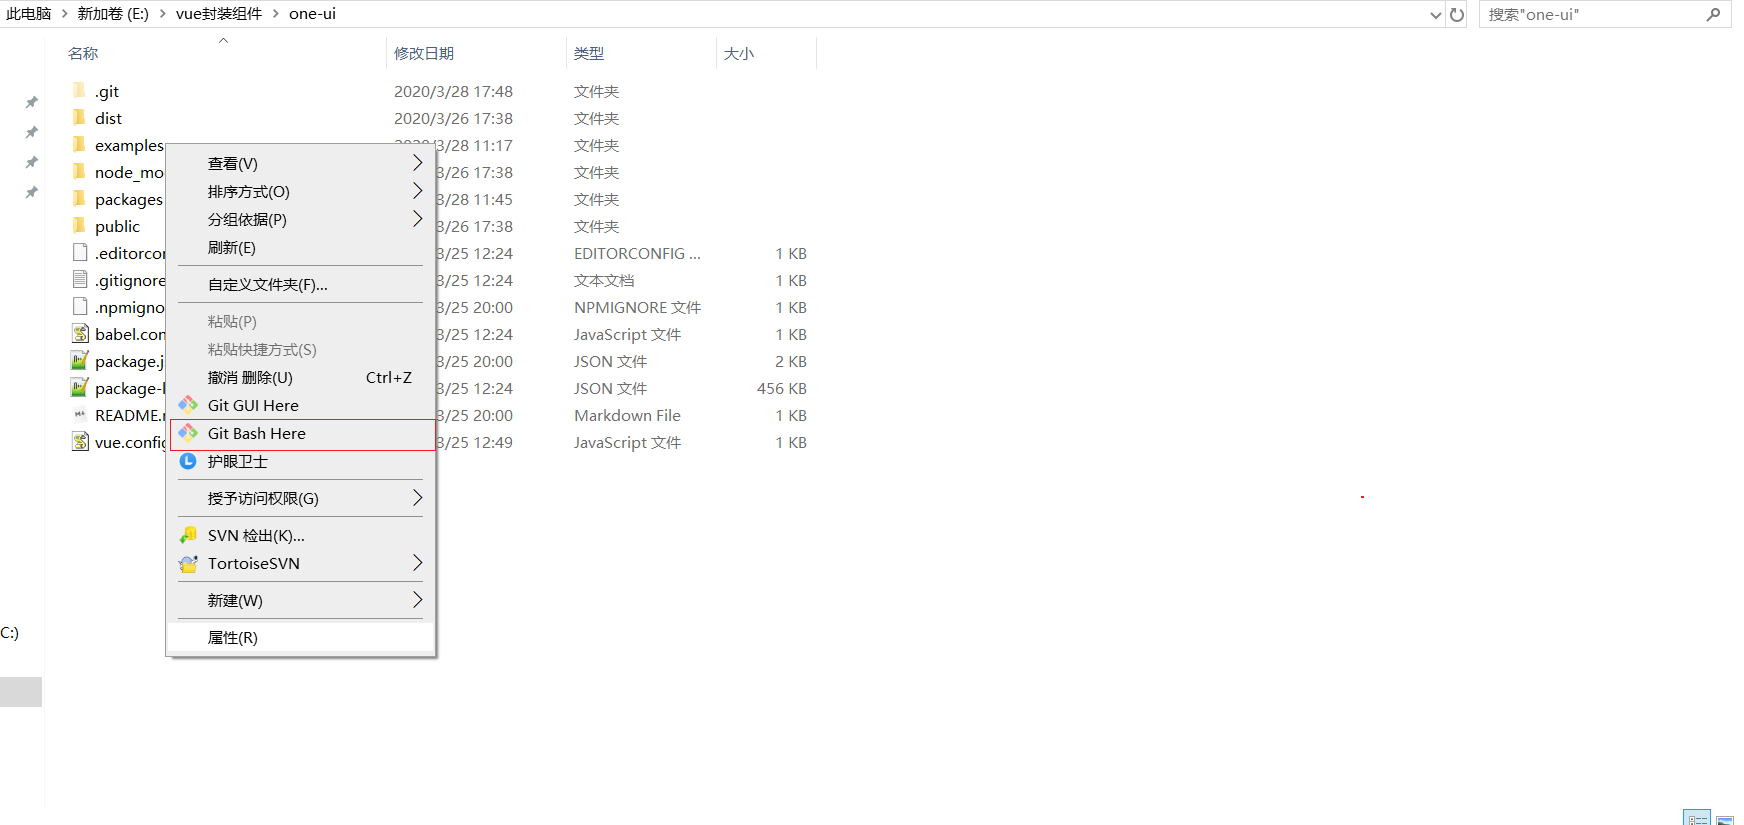Select 自定义文件夹(F)... menu entry

(301, 284)
